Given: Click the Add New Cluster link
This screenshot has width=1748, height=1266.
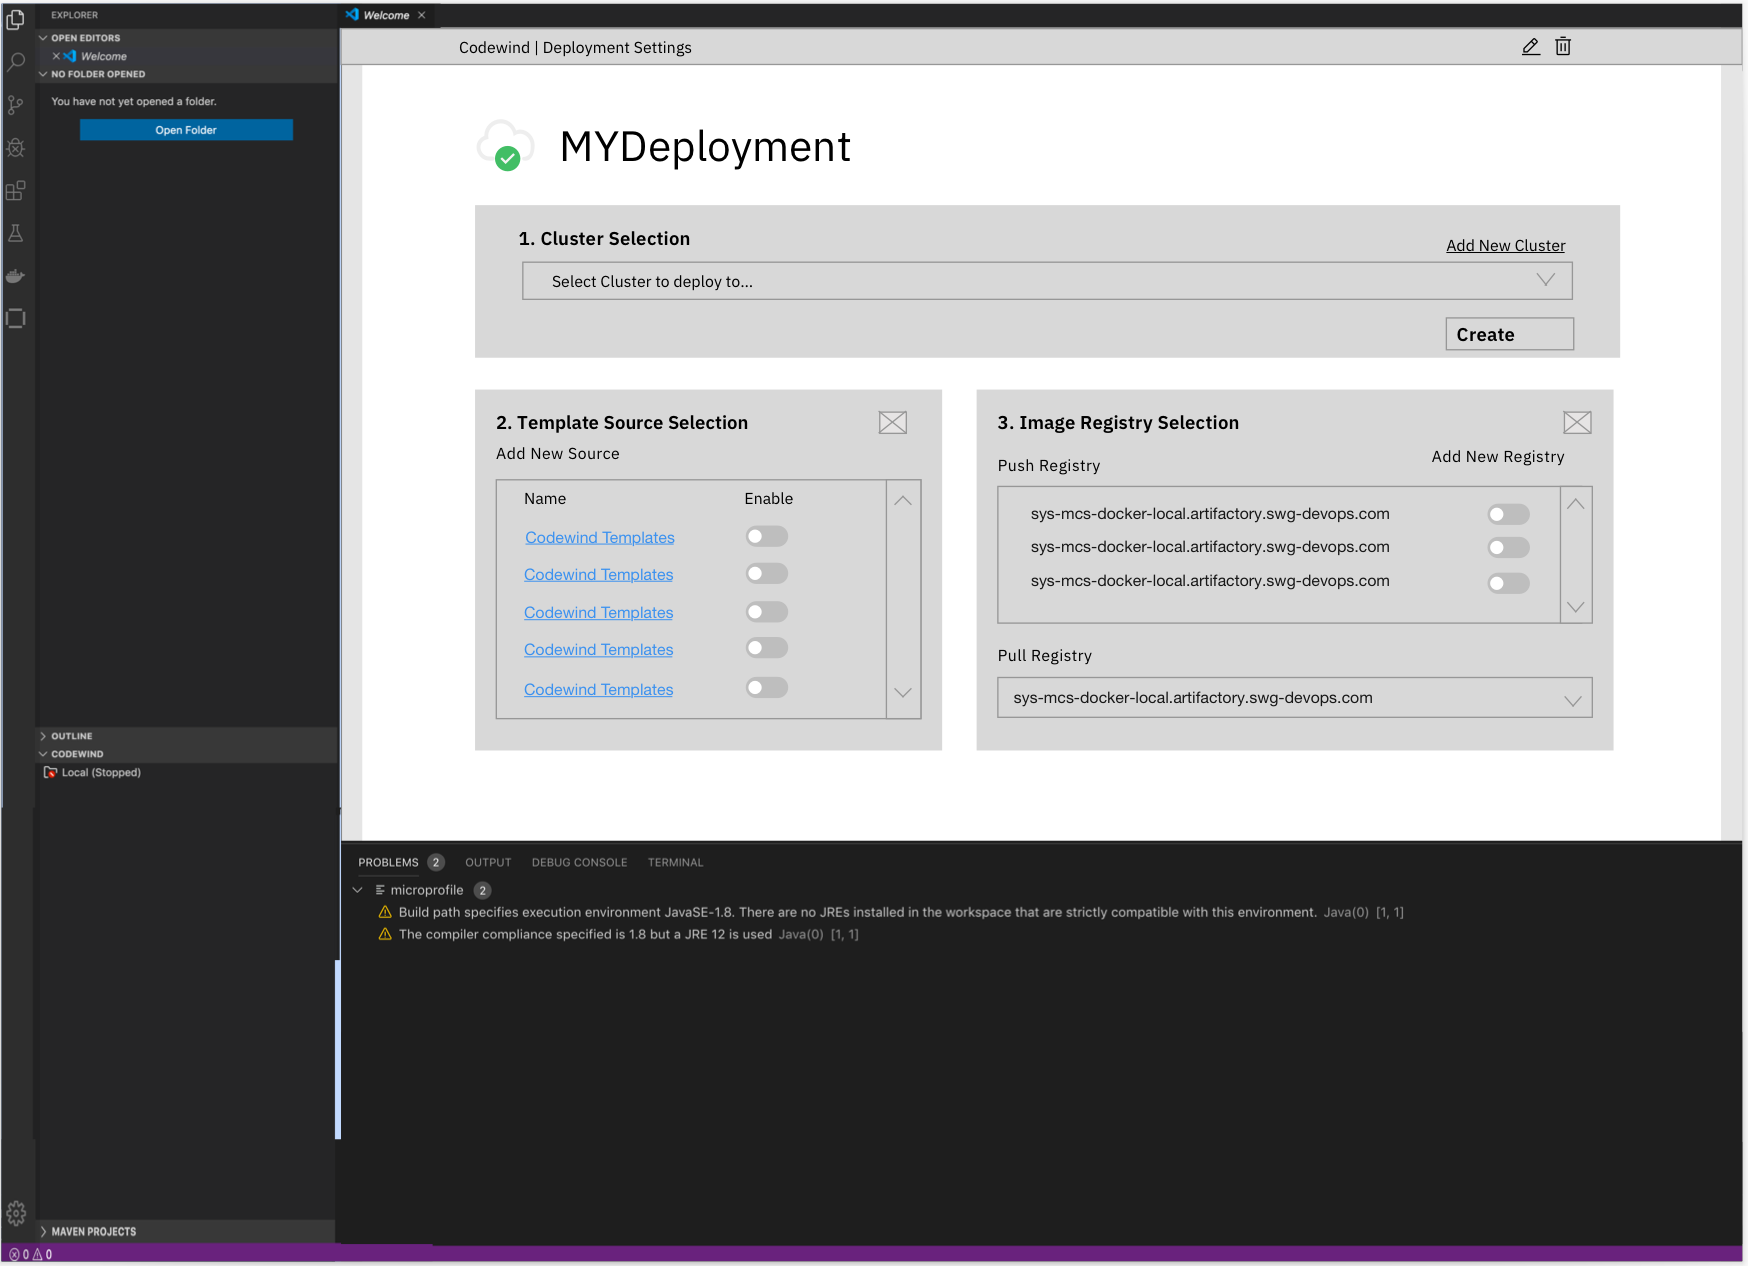Looking at the screenshot, I should (1505, 245).
